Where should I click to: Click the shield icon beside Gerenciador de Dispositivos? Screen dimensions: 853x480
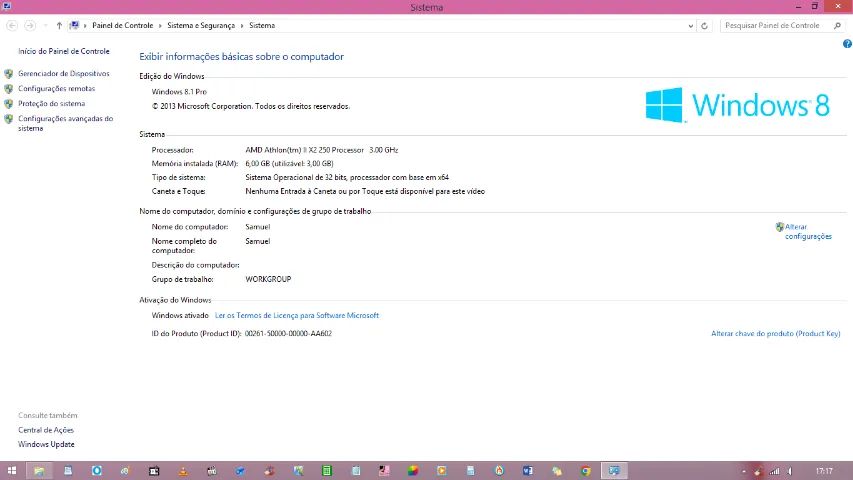point(9,73)
